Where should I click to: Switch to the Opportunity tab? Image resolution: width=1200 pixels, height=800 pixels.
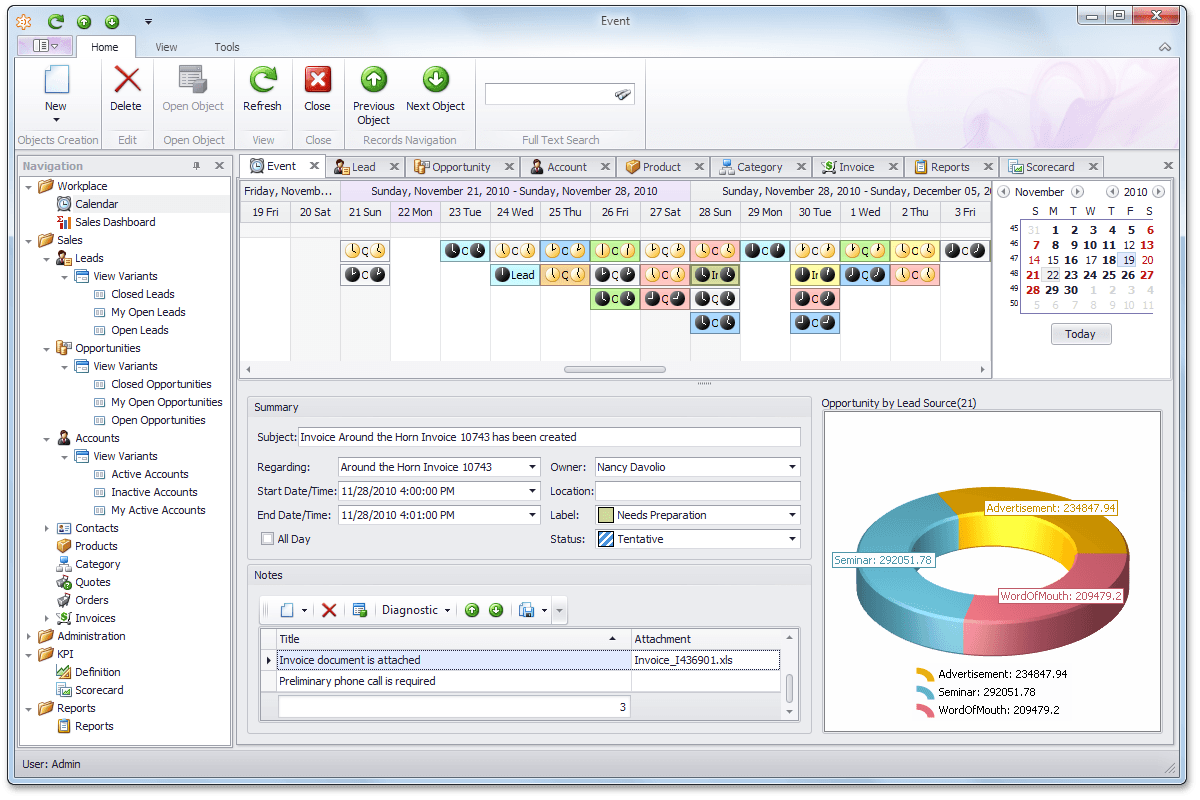point(460,167)
